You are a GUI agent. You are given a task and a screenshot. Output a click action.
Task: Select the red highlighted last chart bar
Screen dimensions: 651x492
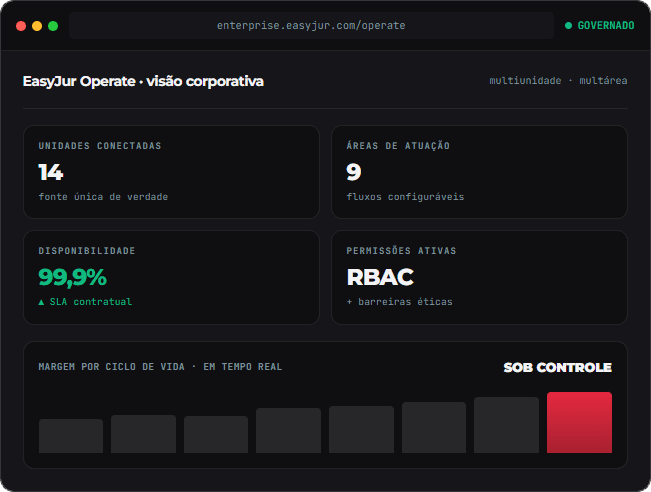580,422
